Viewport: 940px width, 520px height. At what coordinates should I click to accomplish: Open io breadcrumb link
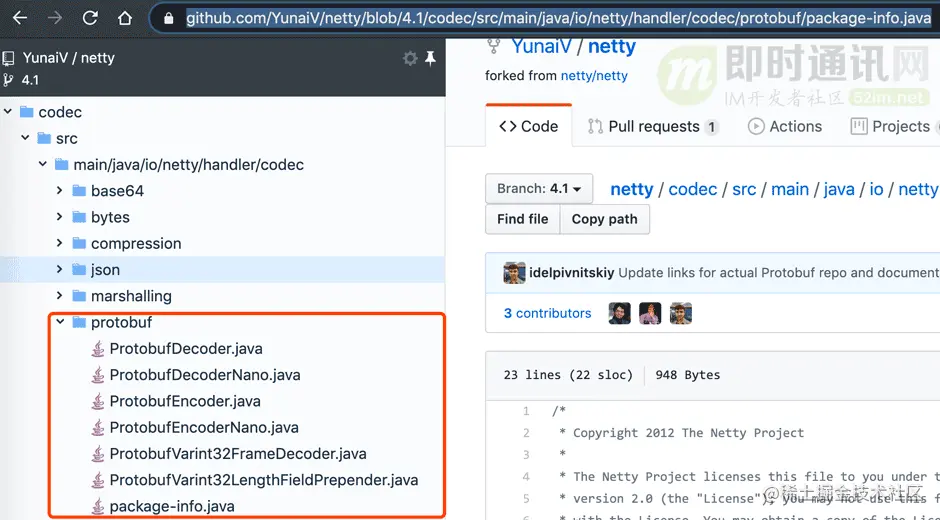point(876,189)
